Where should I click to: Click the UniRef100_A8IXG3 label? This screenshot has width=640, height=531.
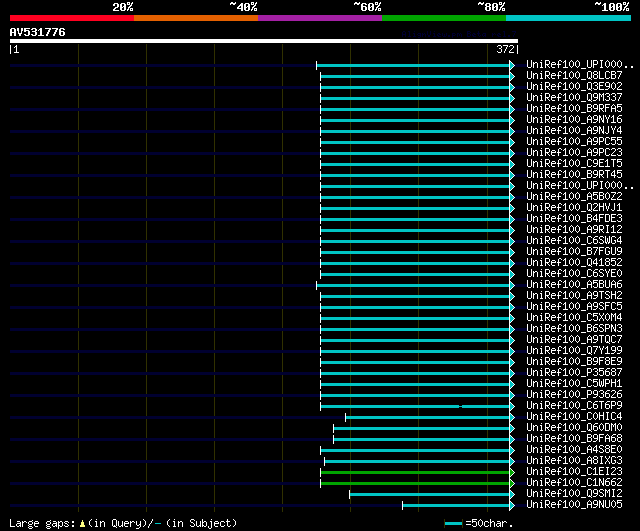coord(574,461)
